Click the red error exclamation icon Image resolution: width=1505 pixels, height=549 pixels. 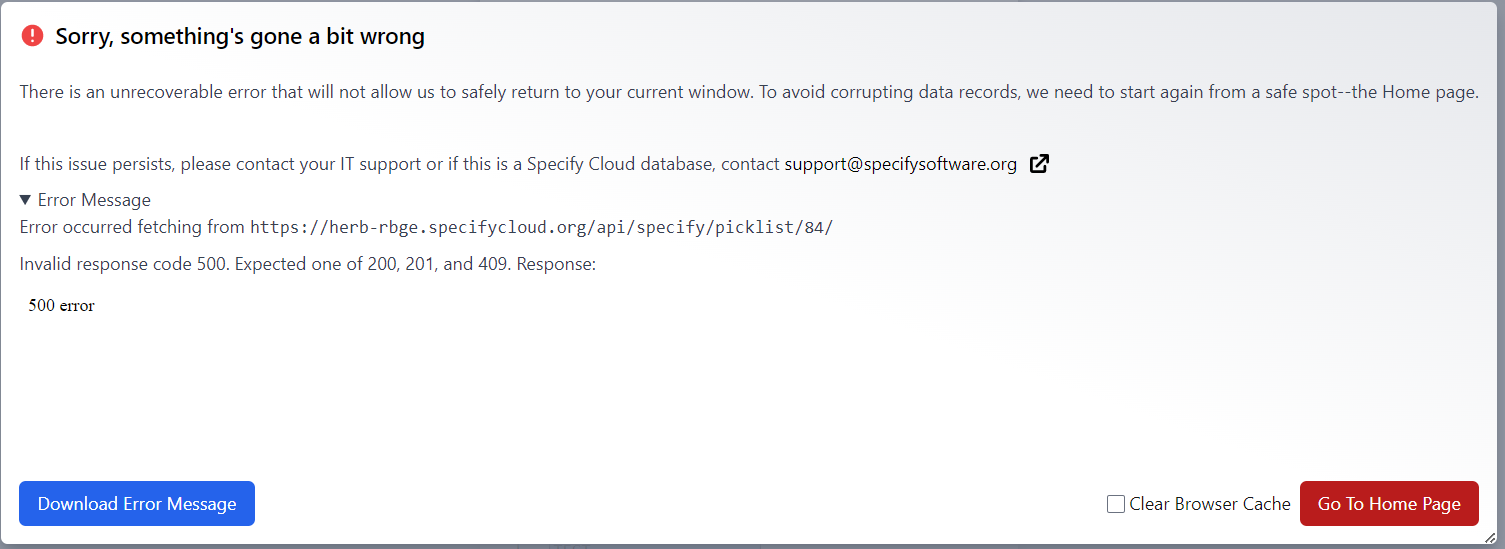pos(32,36)
